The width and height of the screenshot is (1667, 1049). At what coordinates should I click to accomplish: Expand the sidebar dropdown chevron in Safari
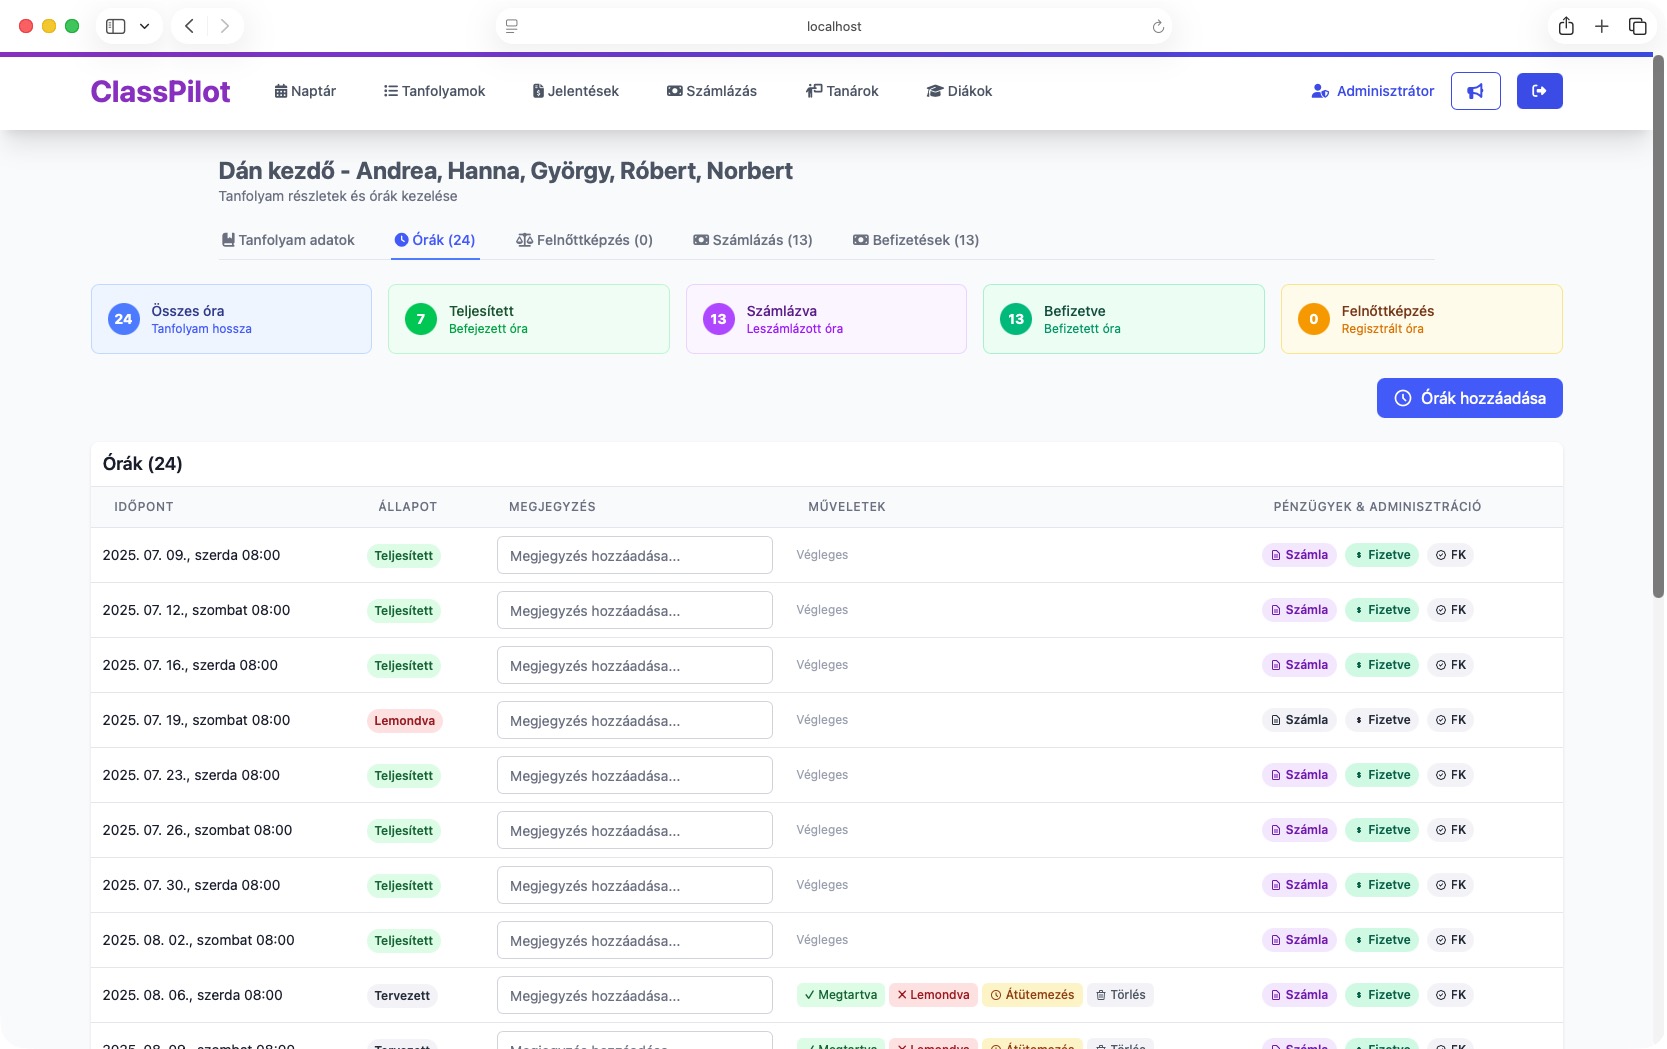(x=144, y=27)
